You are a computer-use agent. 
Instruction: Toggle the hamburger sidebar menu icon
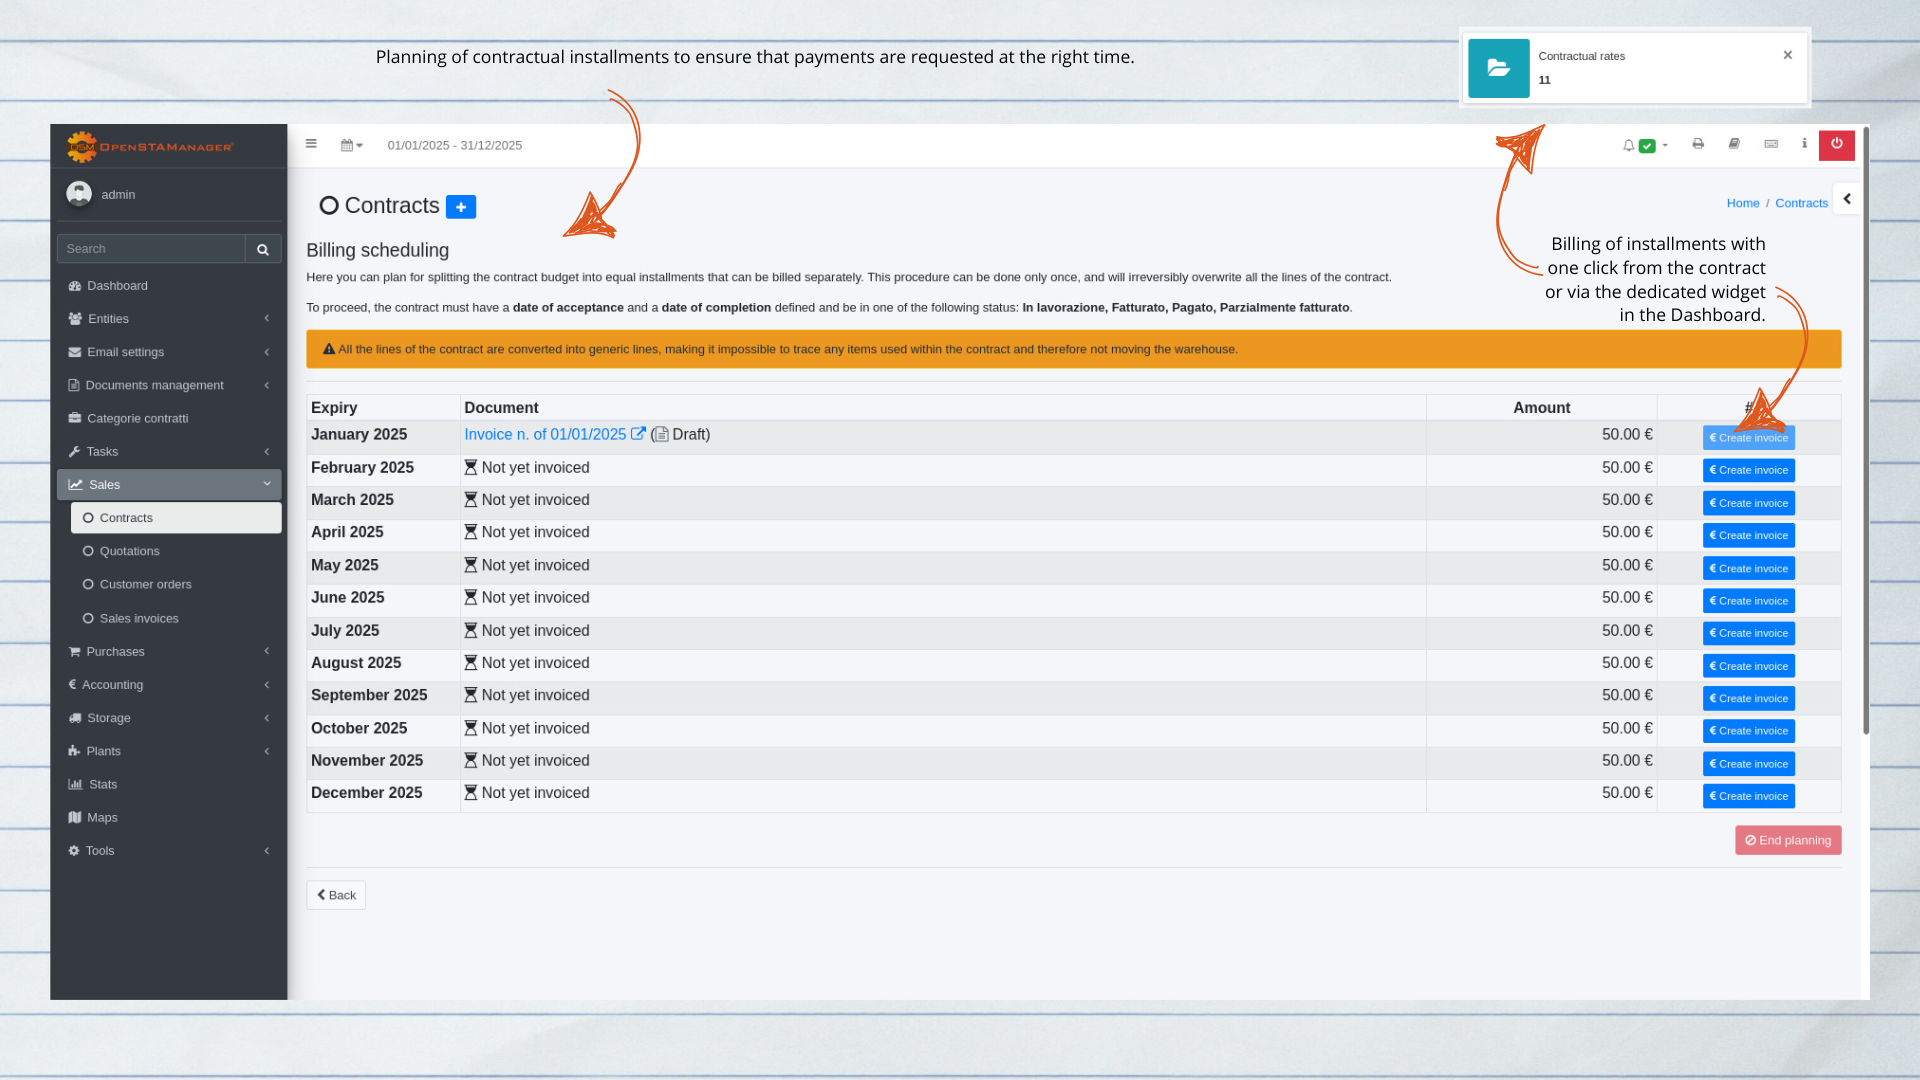311,144
